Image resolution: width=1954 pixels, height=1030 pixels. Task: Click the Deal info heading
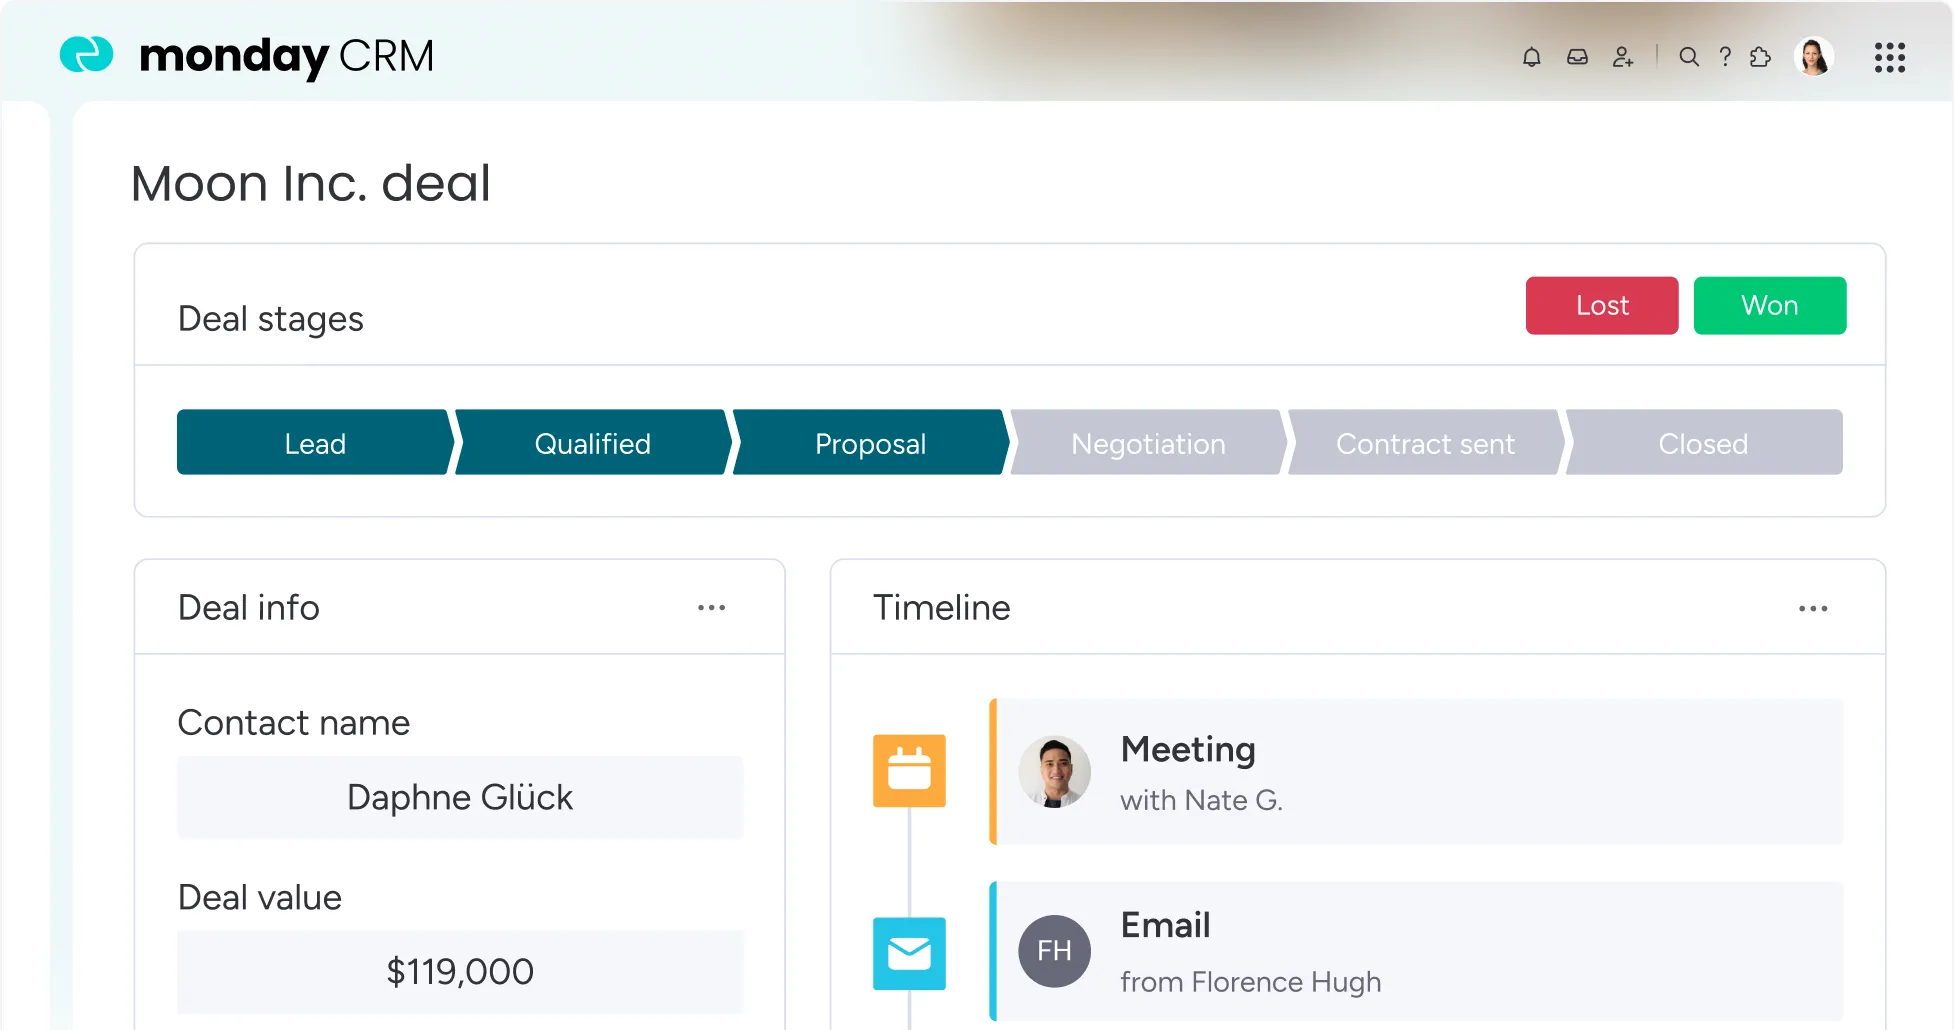point(249,608)
